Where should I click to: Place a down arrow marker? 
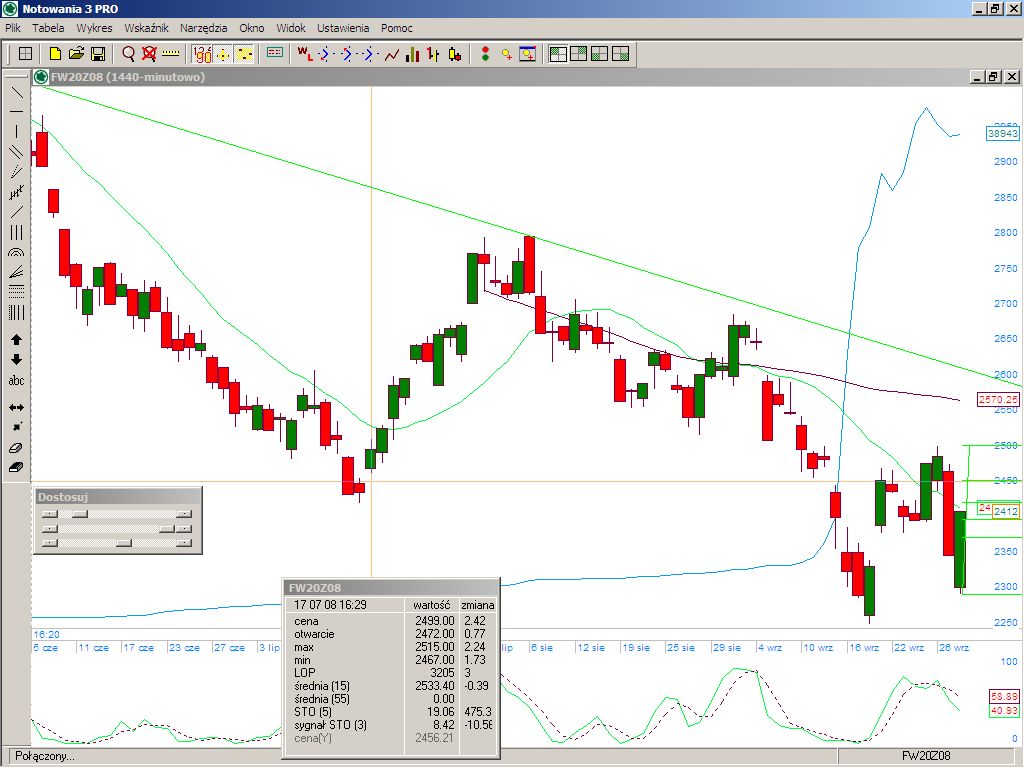(16, 360)
